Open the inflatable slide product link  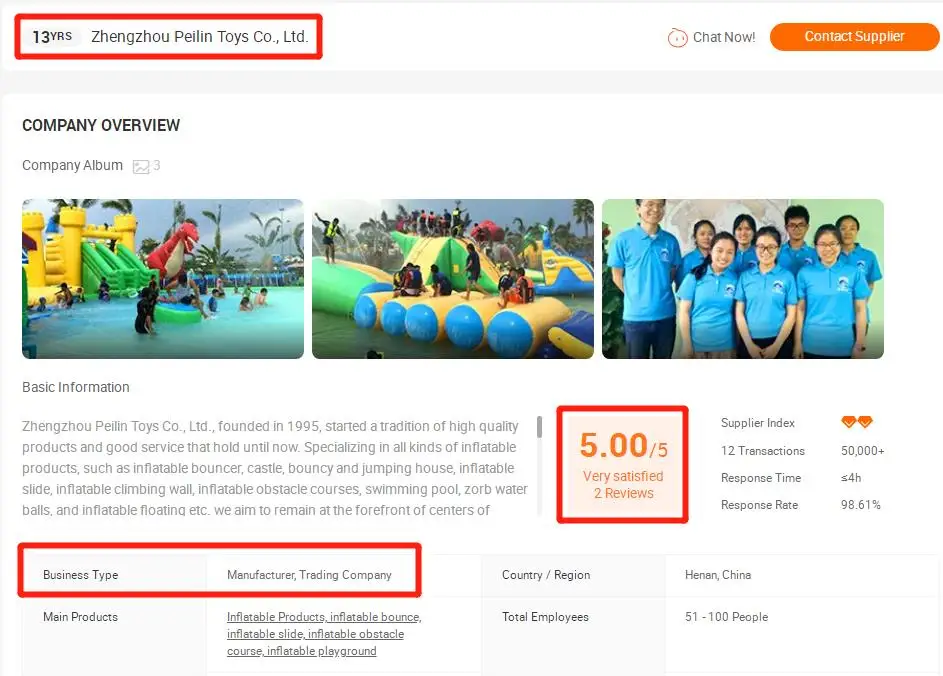coord(265,634)
